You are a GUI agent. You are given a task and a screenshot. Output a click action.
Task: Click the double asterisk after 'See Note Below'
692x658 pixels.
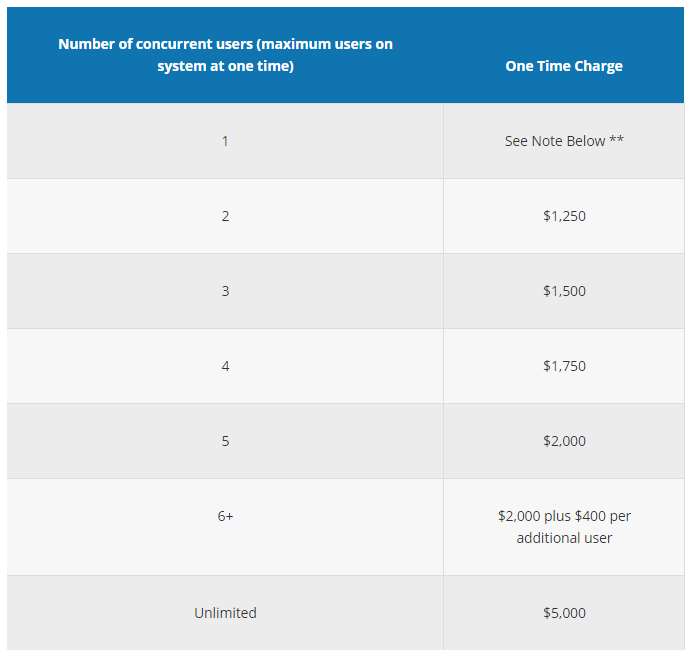click(616, 140)
